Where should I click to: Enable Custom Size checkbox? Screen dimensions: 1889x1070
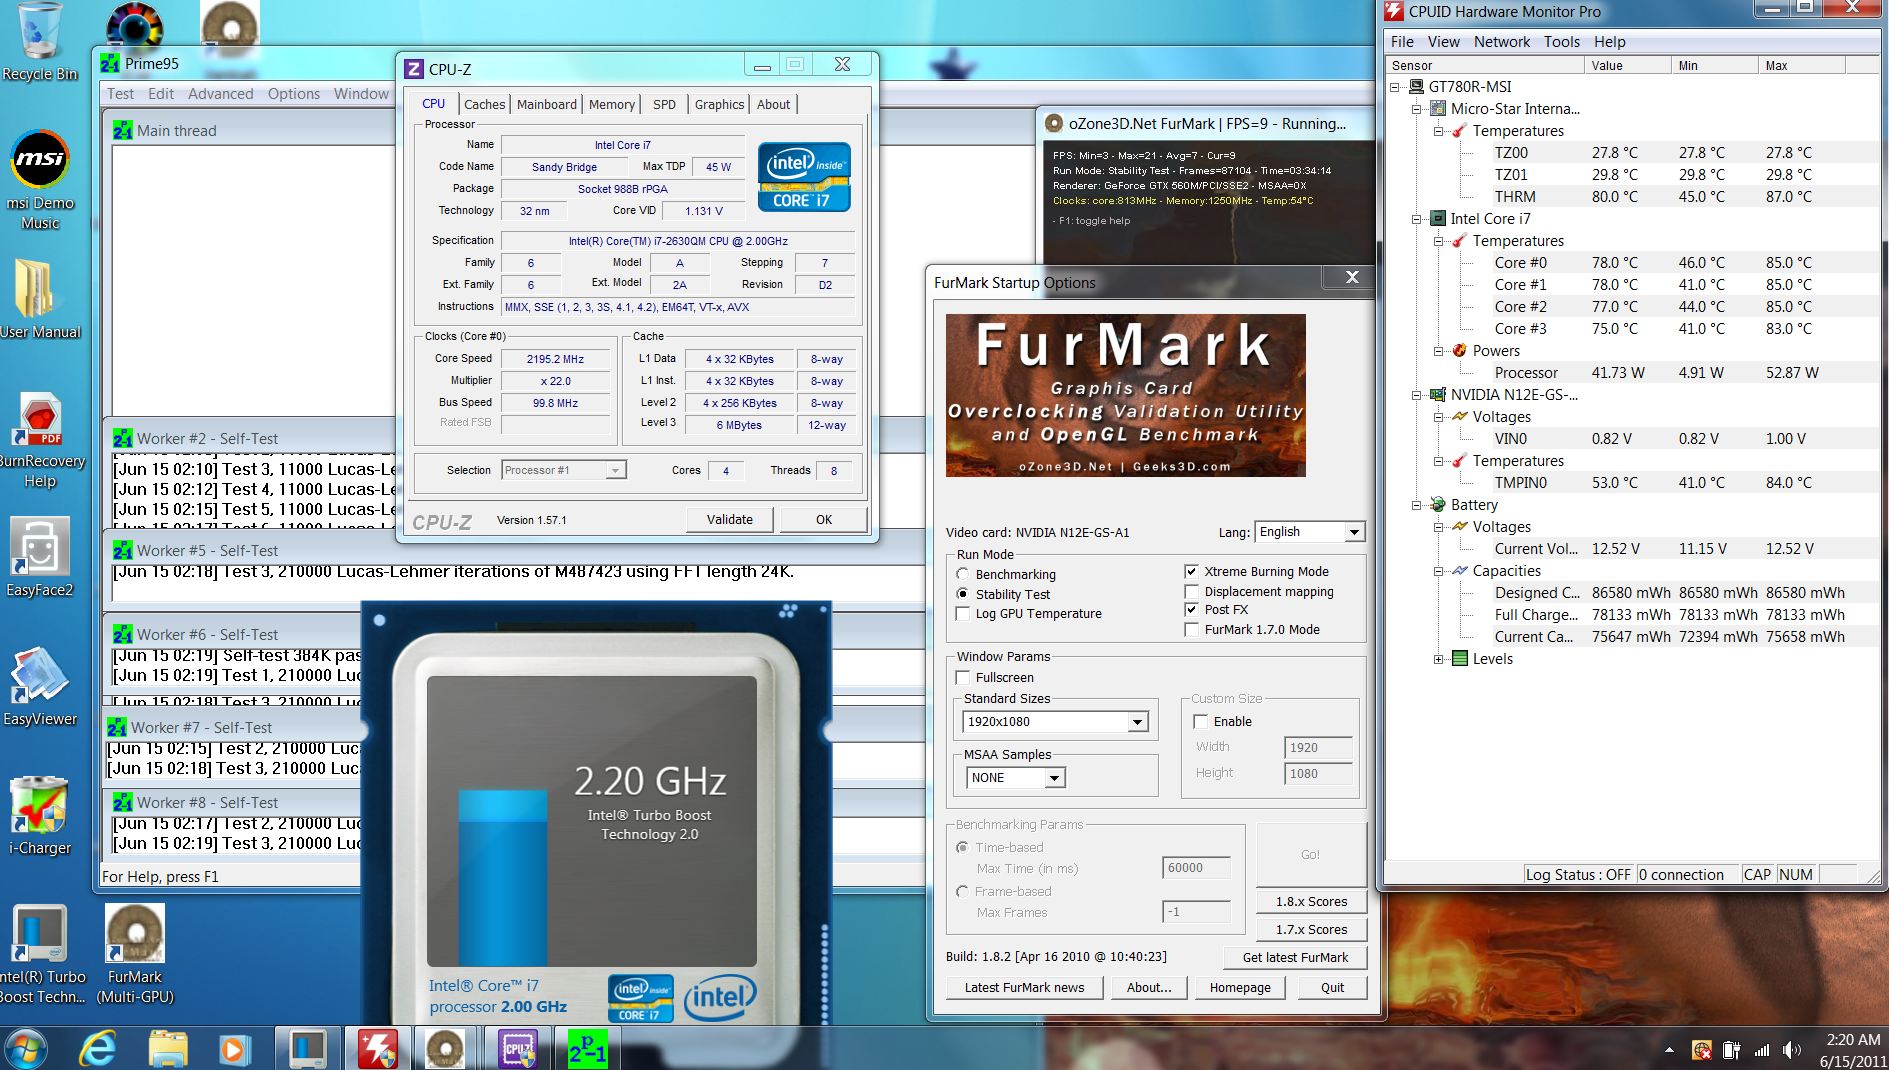click(x=1201, y=722)
